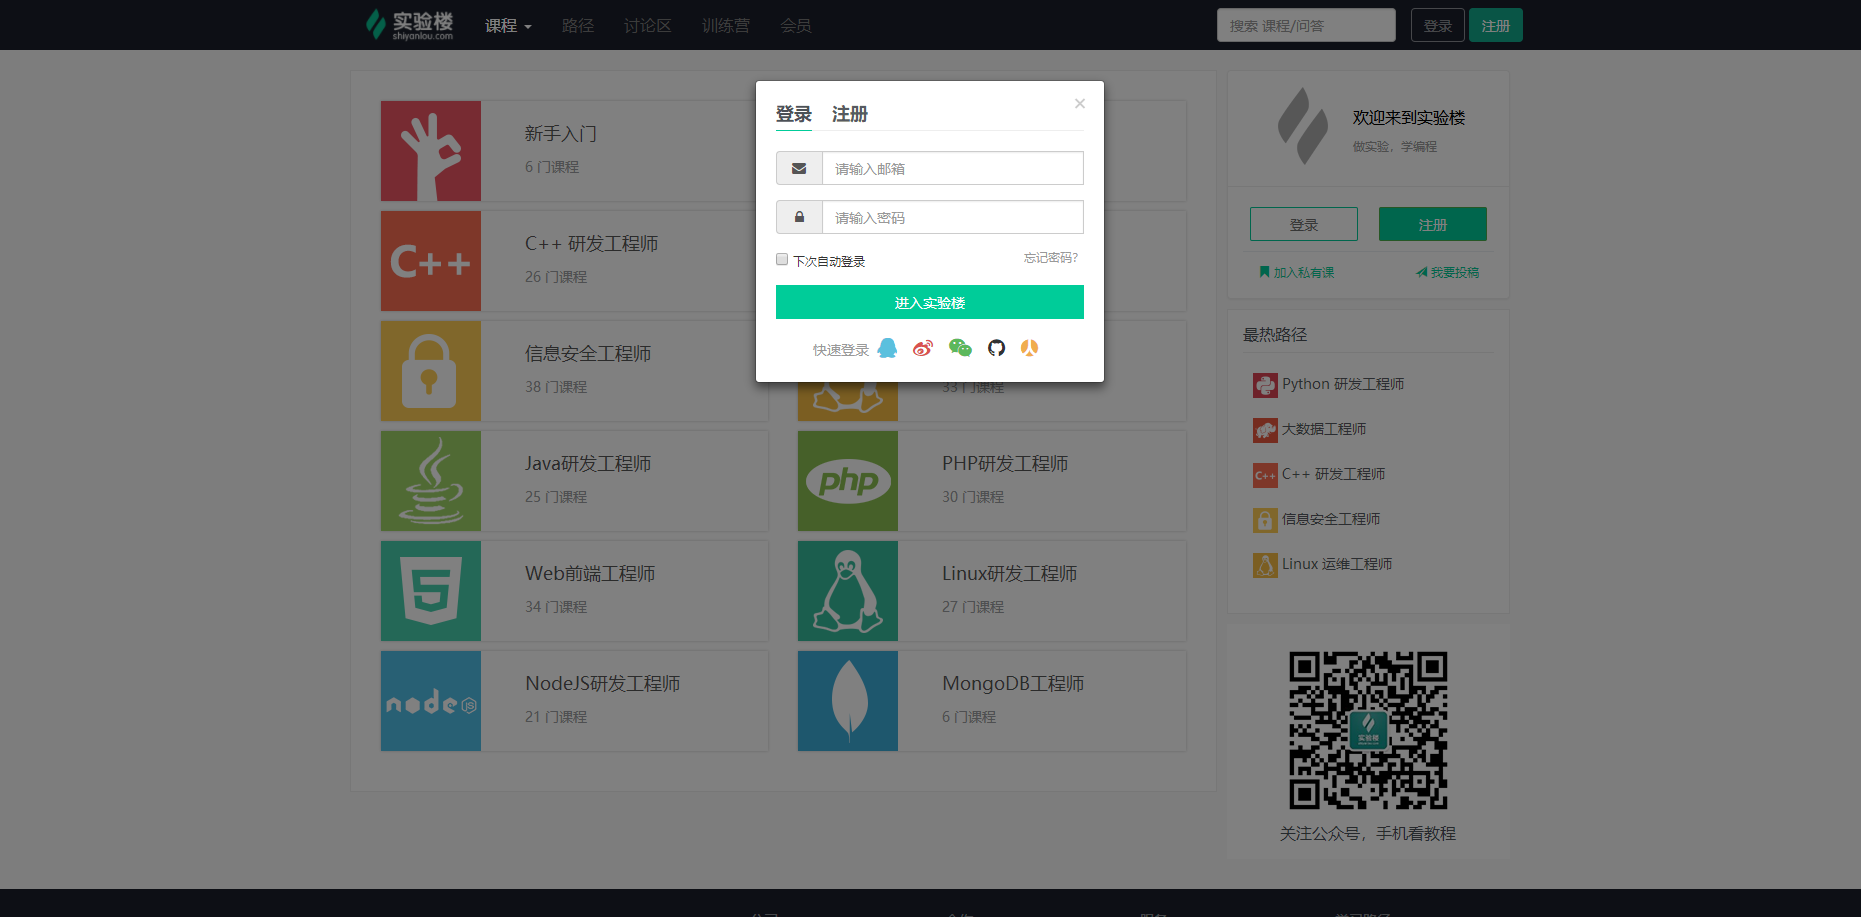Choose GitHub quick login
This screenshot has width=1861, height=917.
click(996, 348)
